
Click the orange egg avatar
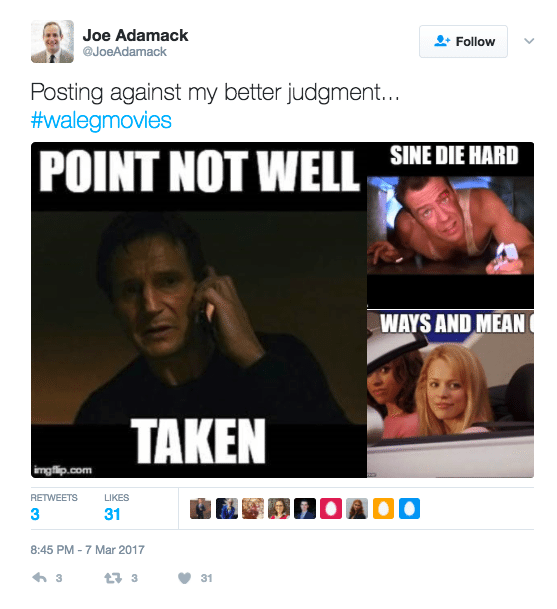pyautogui.click(x=383, y=508)
